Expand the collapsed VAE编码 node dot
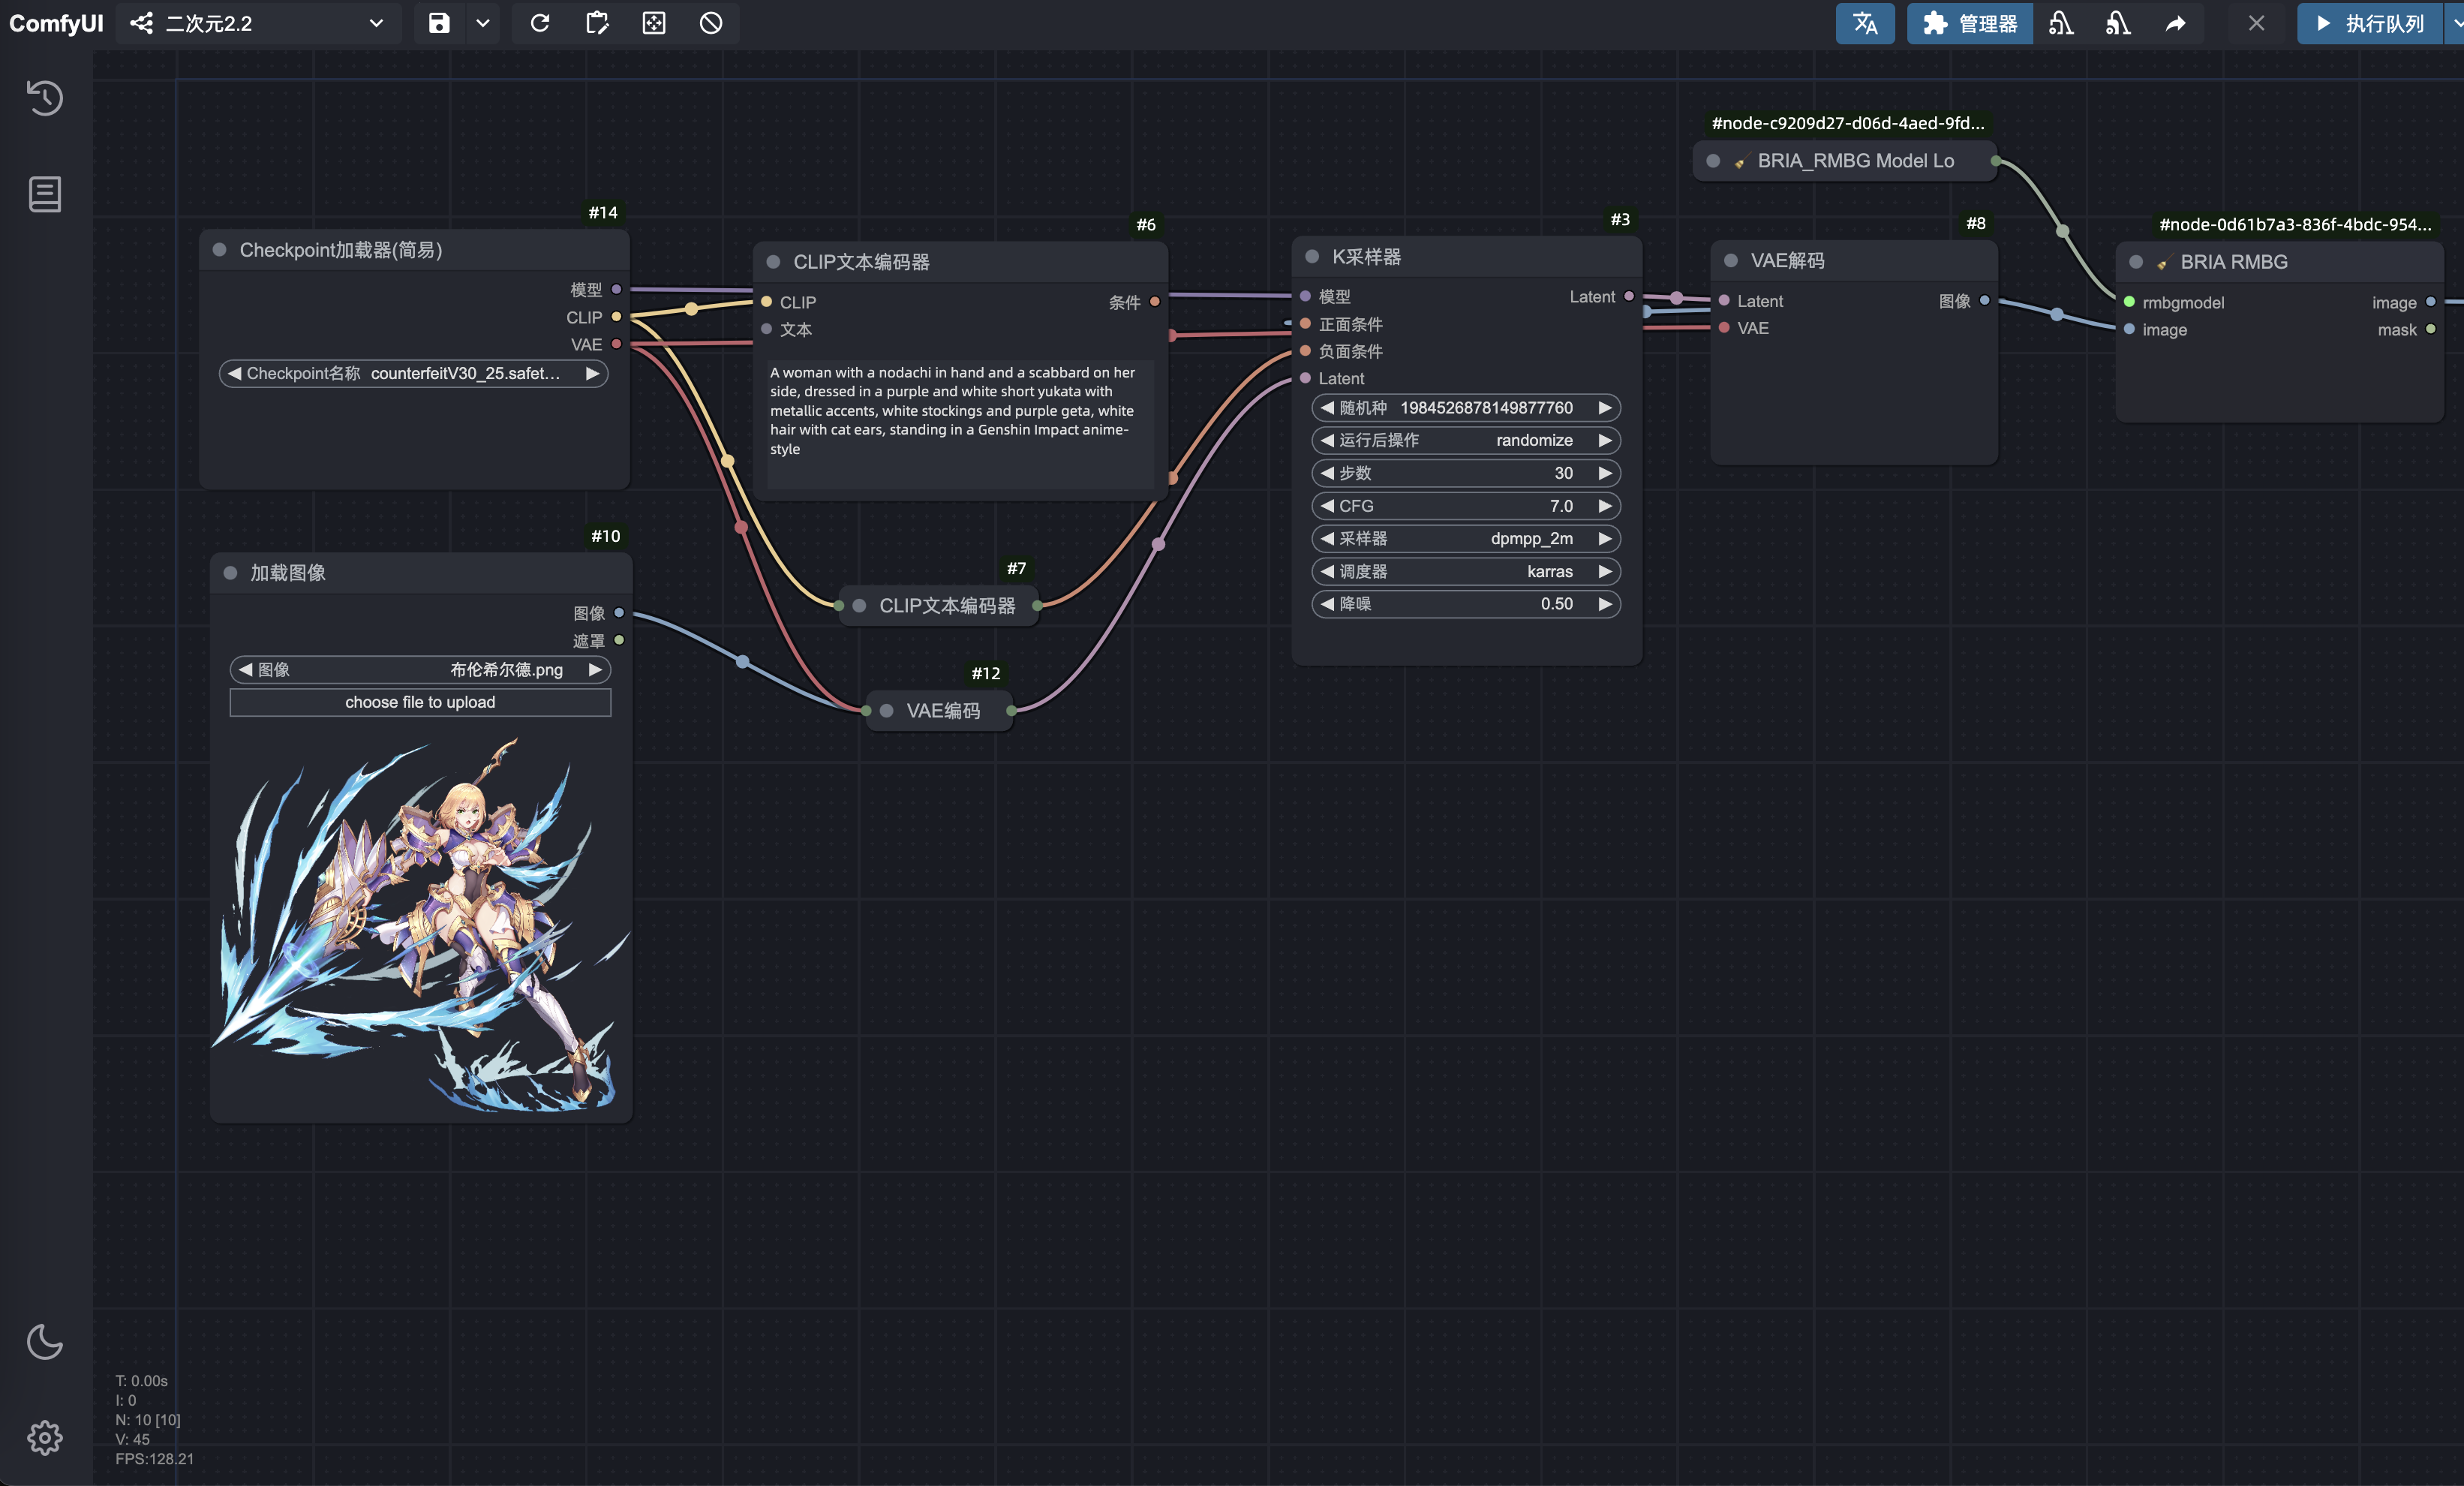 (886, 711)
